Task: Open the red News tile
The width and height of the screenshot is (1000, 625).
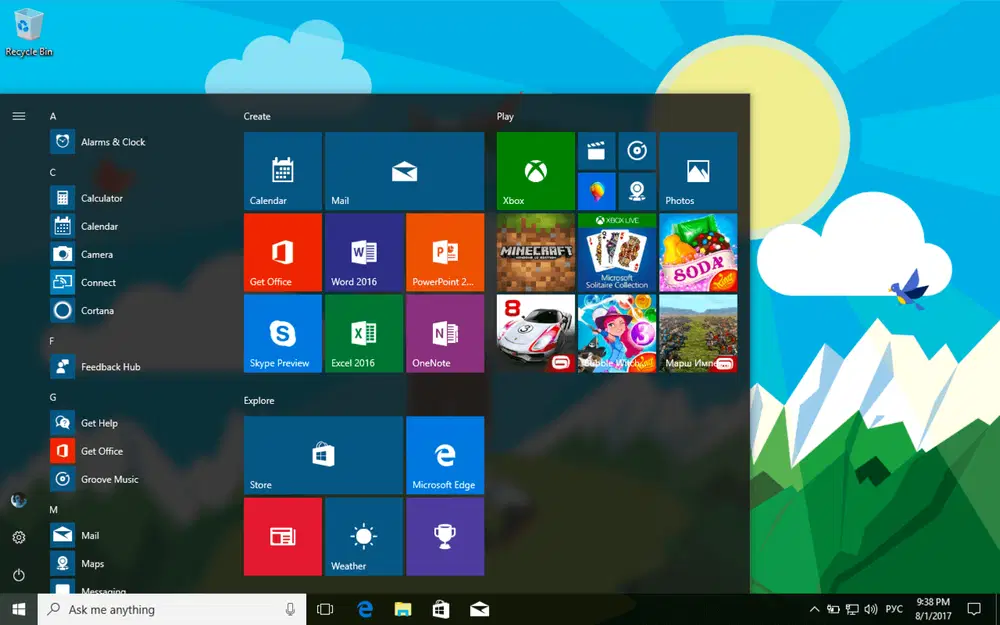Action: [x=283, y=536]
